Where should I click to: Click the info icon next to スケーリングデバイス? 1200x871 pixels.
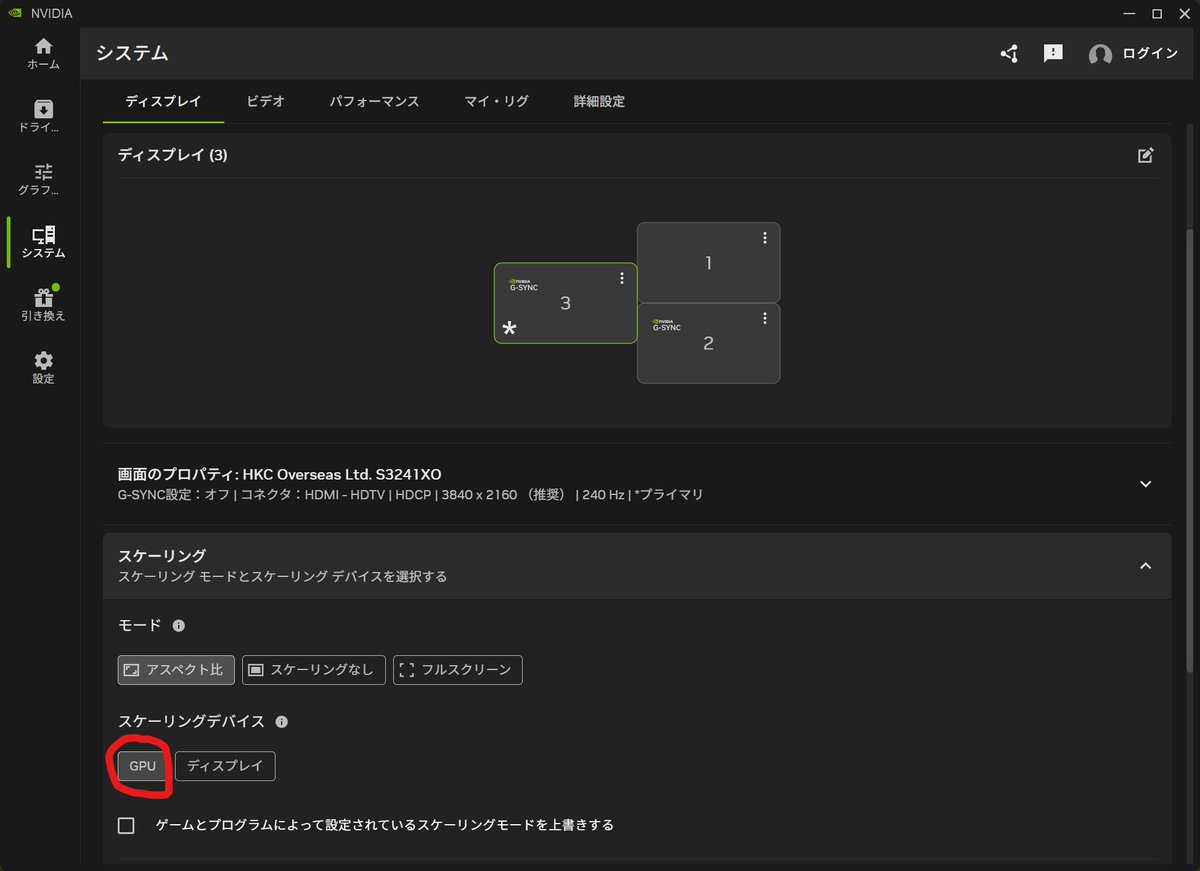point(282,721)
